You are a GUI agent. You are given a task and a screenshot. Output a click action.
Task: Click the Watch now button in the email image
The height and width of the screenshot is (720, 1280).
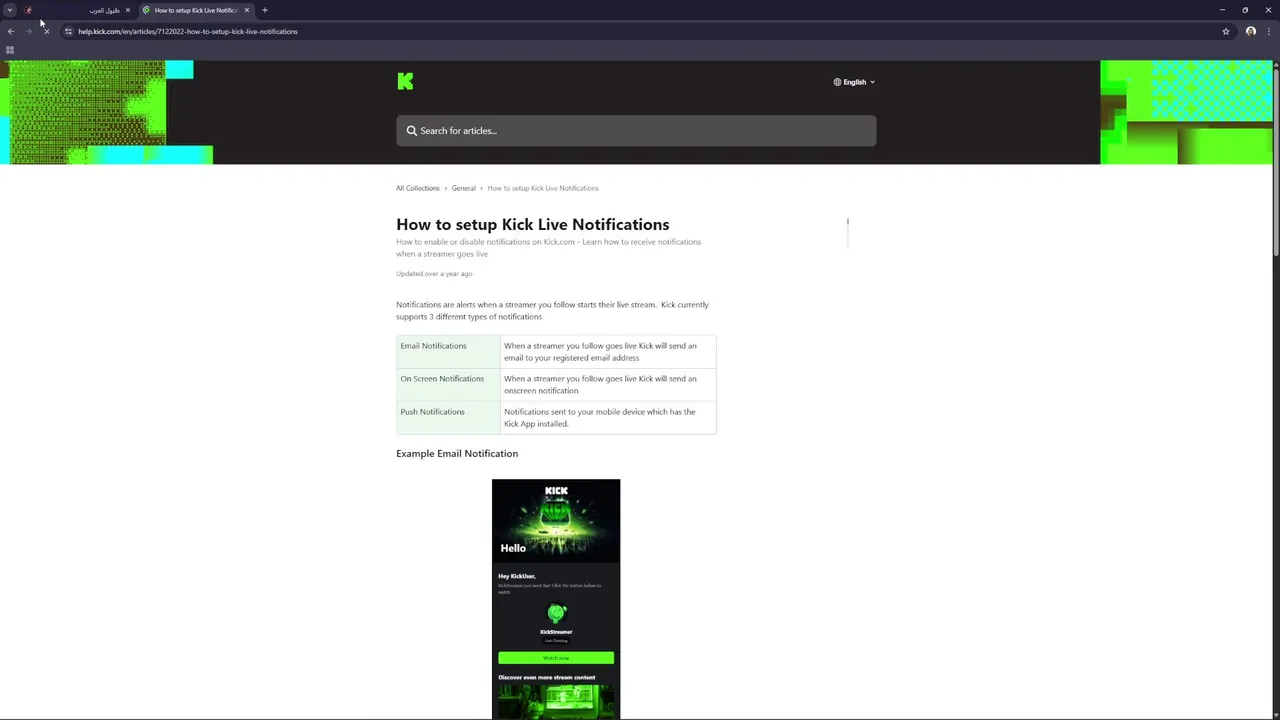[x=556, y=658]
